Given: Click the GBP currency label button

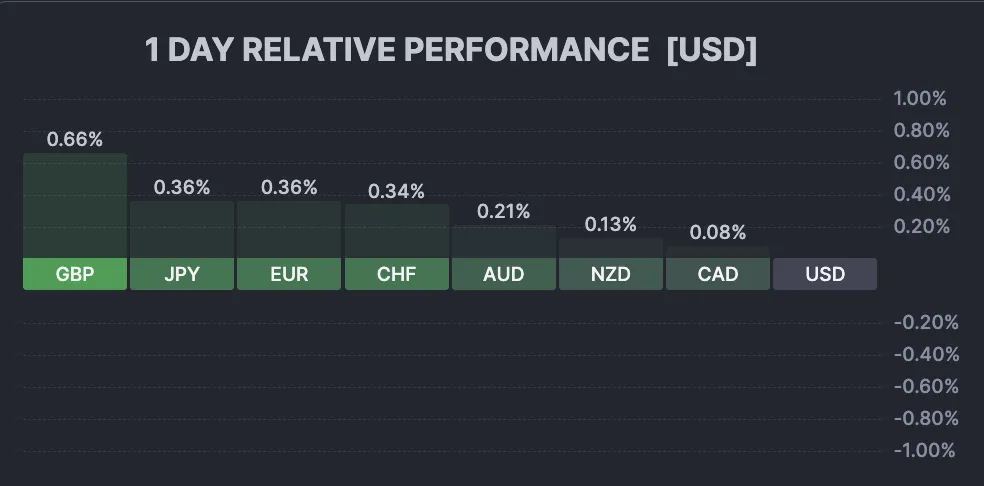Looking at the screenshot, I should tap(75, 274).
